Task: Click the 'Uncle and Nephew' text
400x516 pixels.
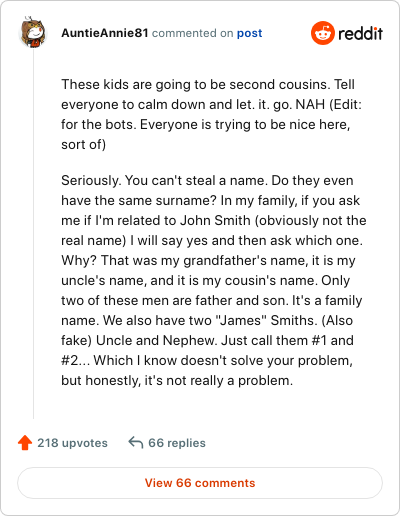Action: coord(156,340)
